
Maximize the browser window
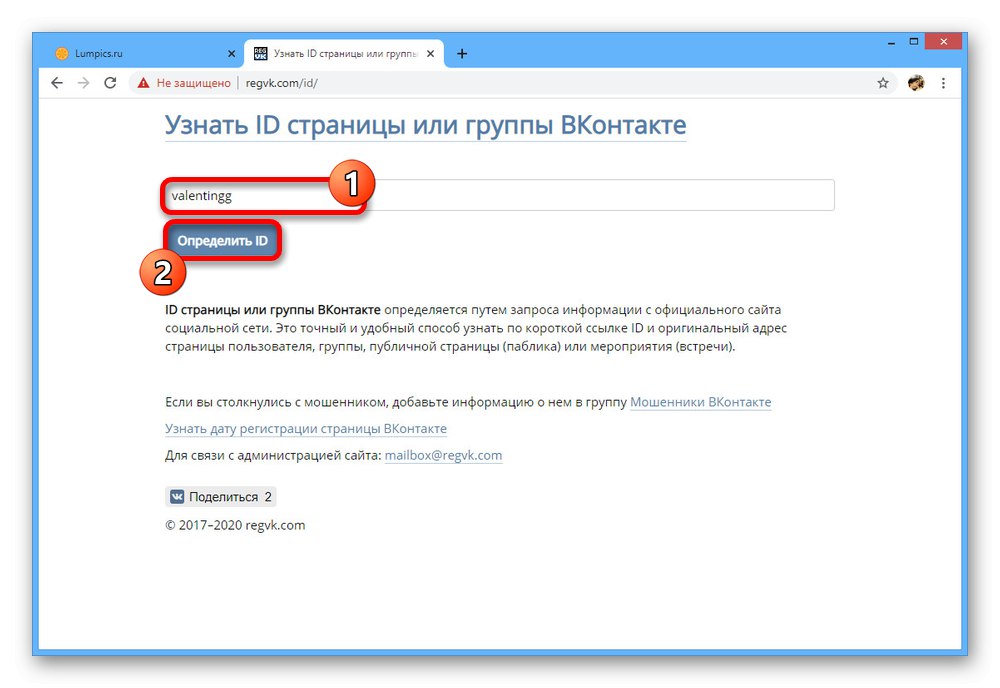point(914,42)
